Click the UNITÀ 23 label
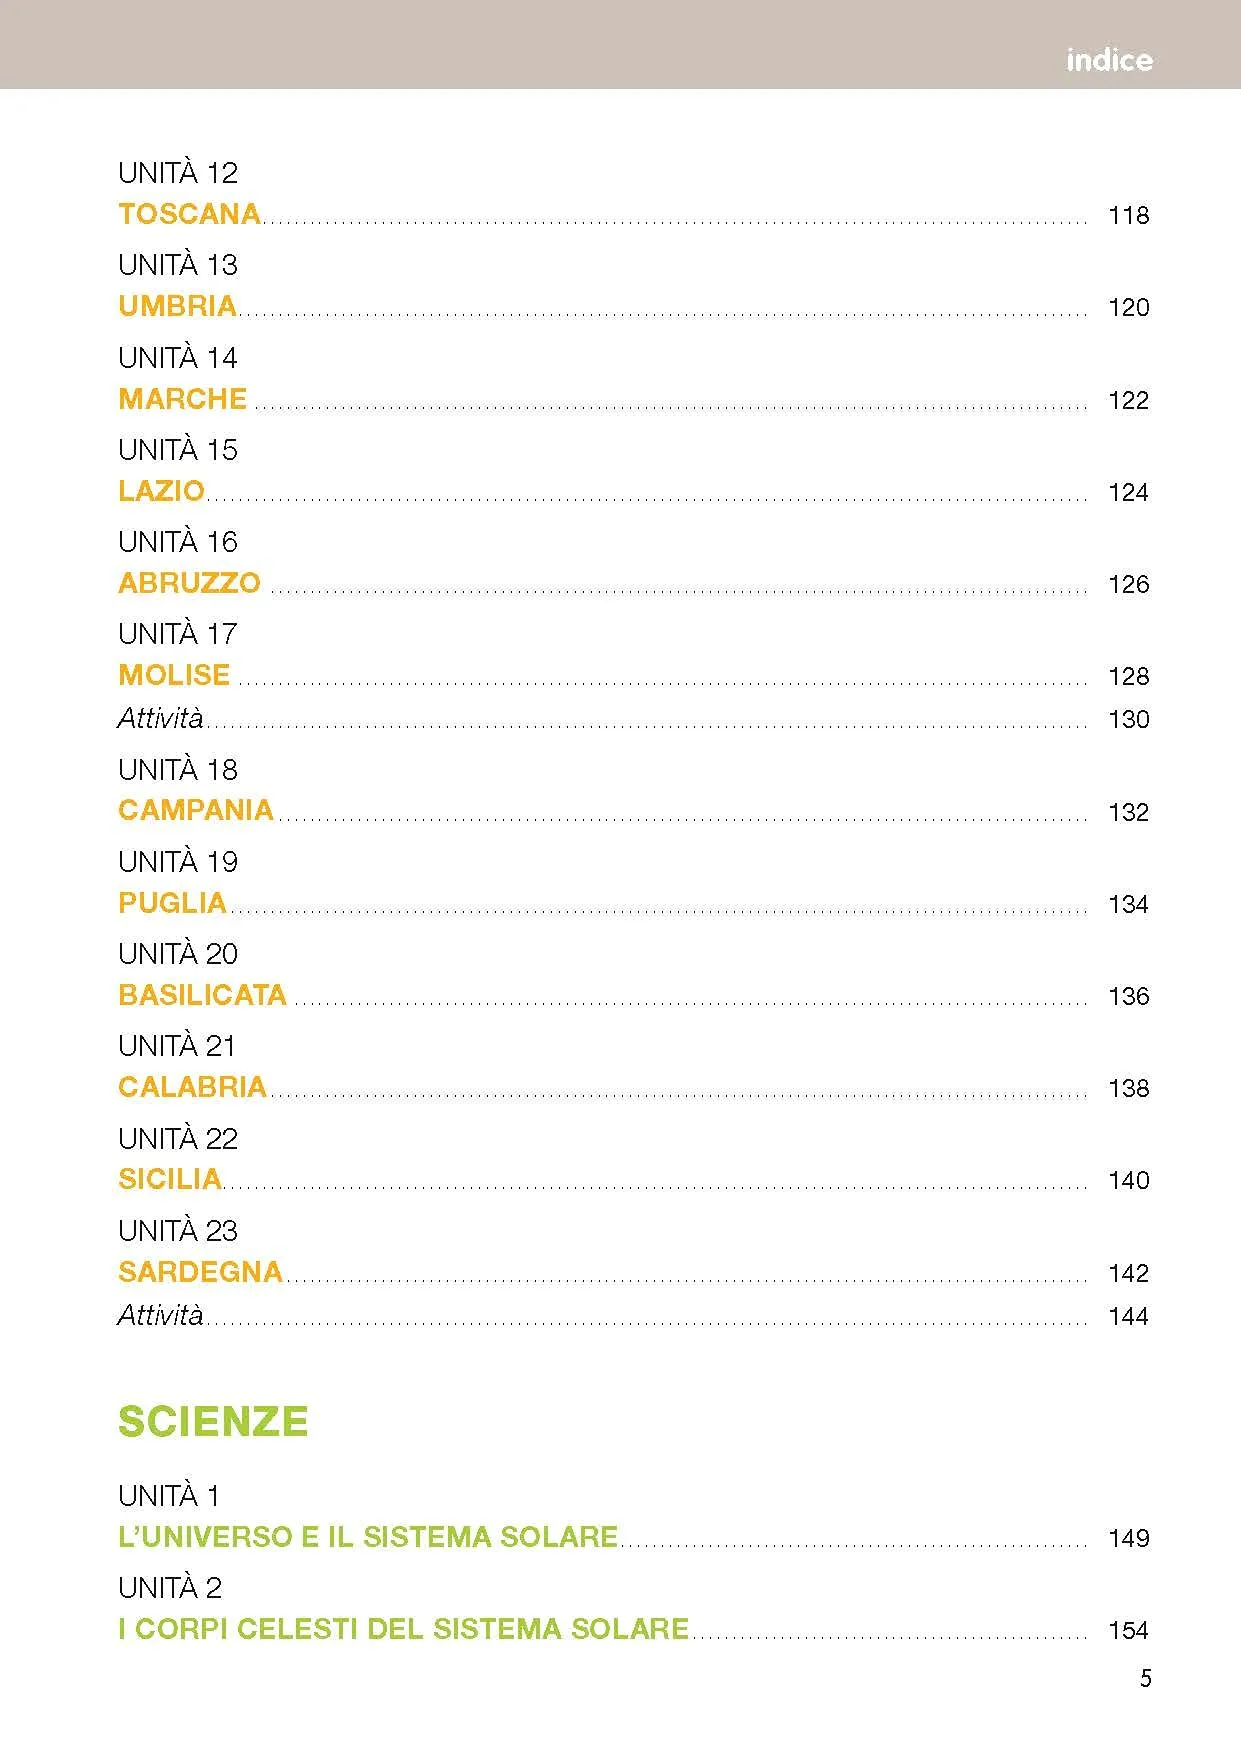This screenshot has width=1241, height=1754. click(178, 1230)
